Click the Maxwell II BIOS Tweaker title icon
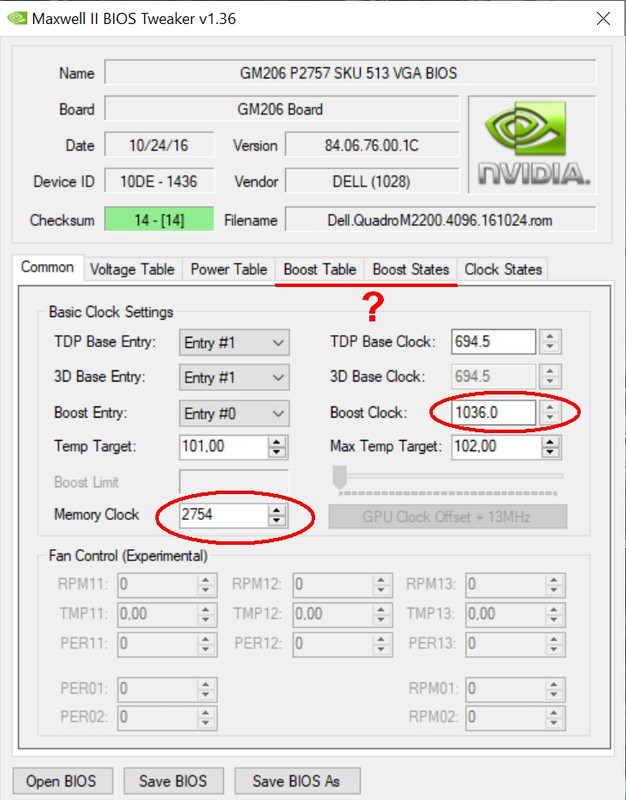The image size is (626, 800). [x=17, y=18]
